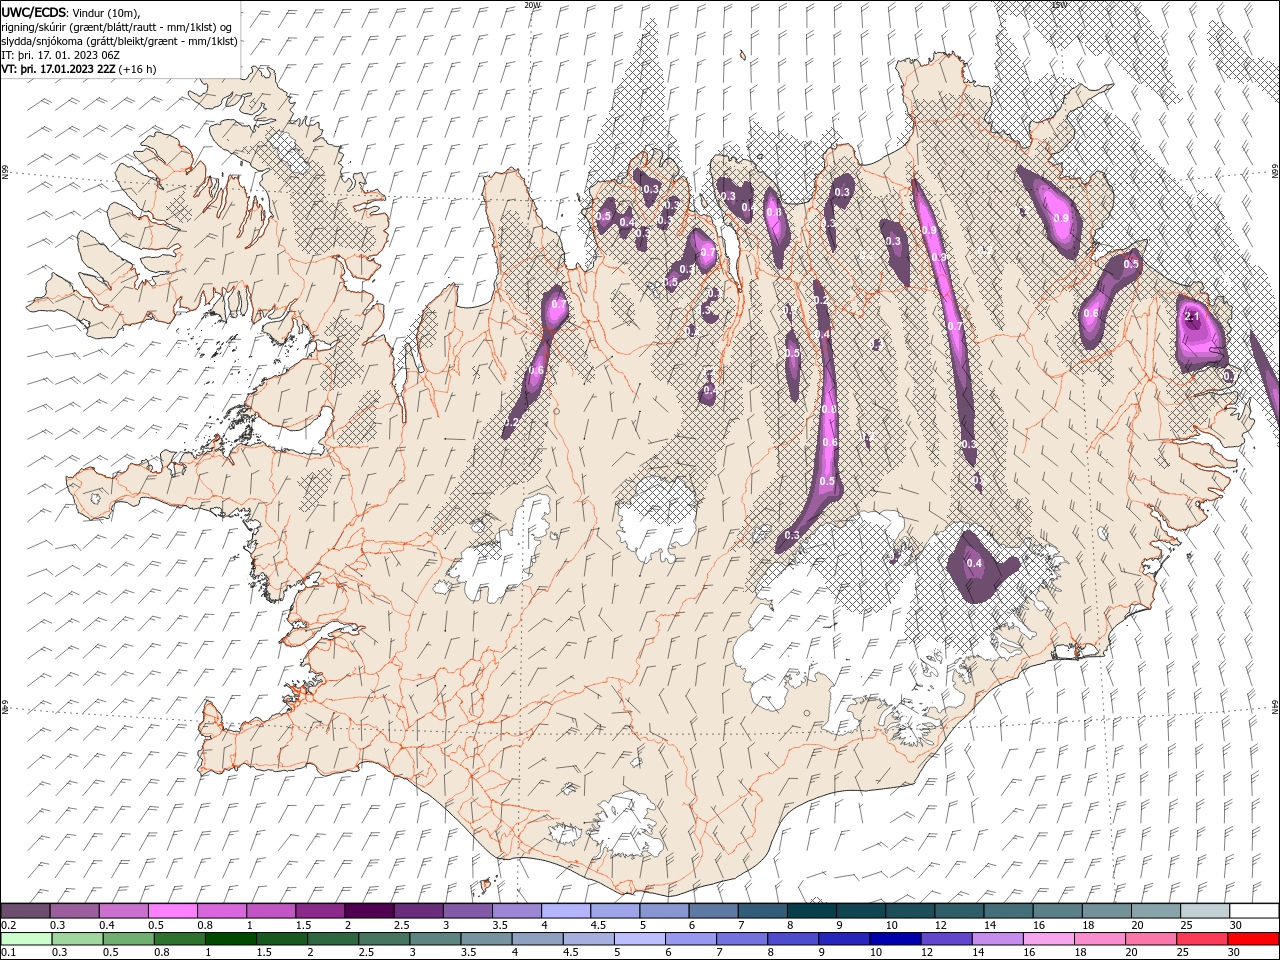Click the 0.2 label at the legend scale start

click(8, 925)
